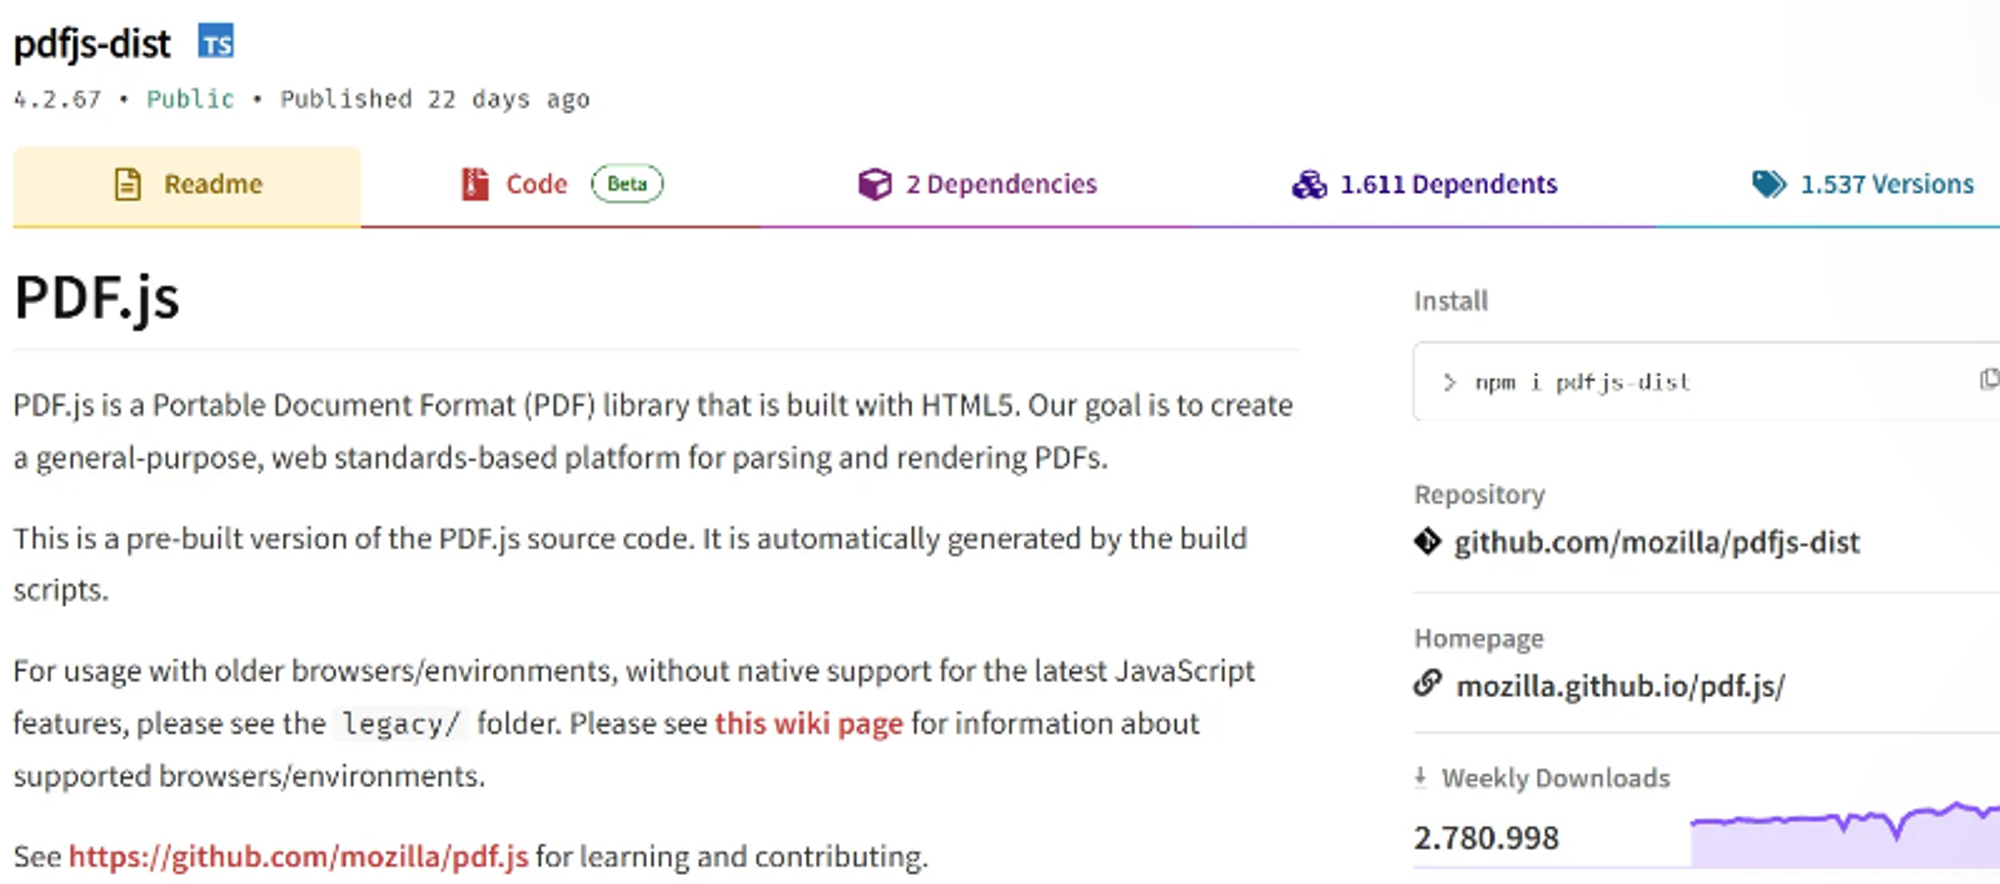
Task: Click the Install section label
Action: [1451, 301]
